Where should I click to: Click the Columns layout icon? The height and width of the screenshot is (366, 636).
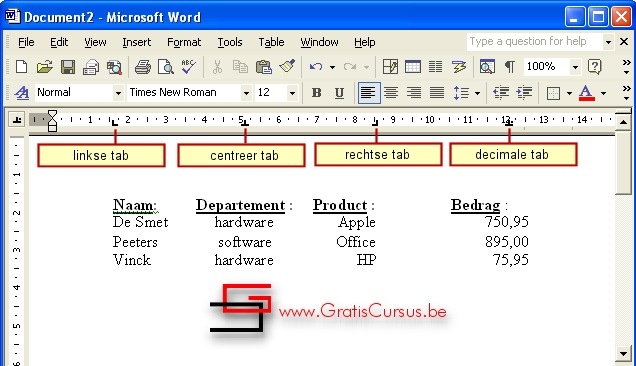coord(436,67)
